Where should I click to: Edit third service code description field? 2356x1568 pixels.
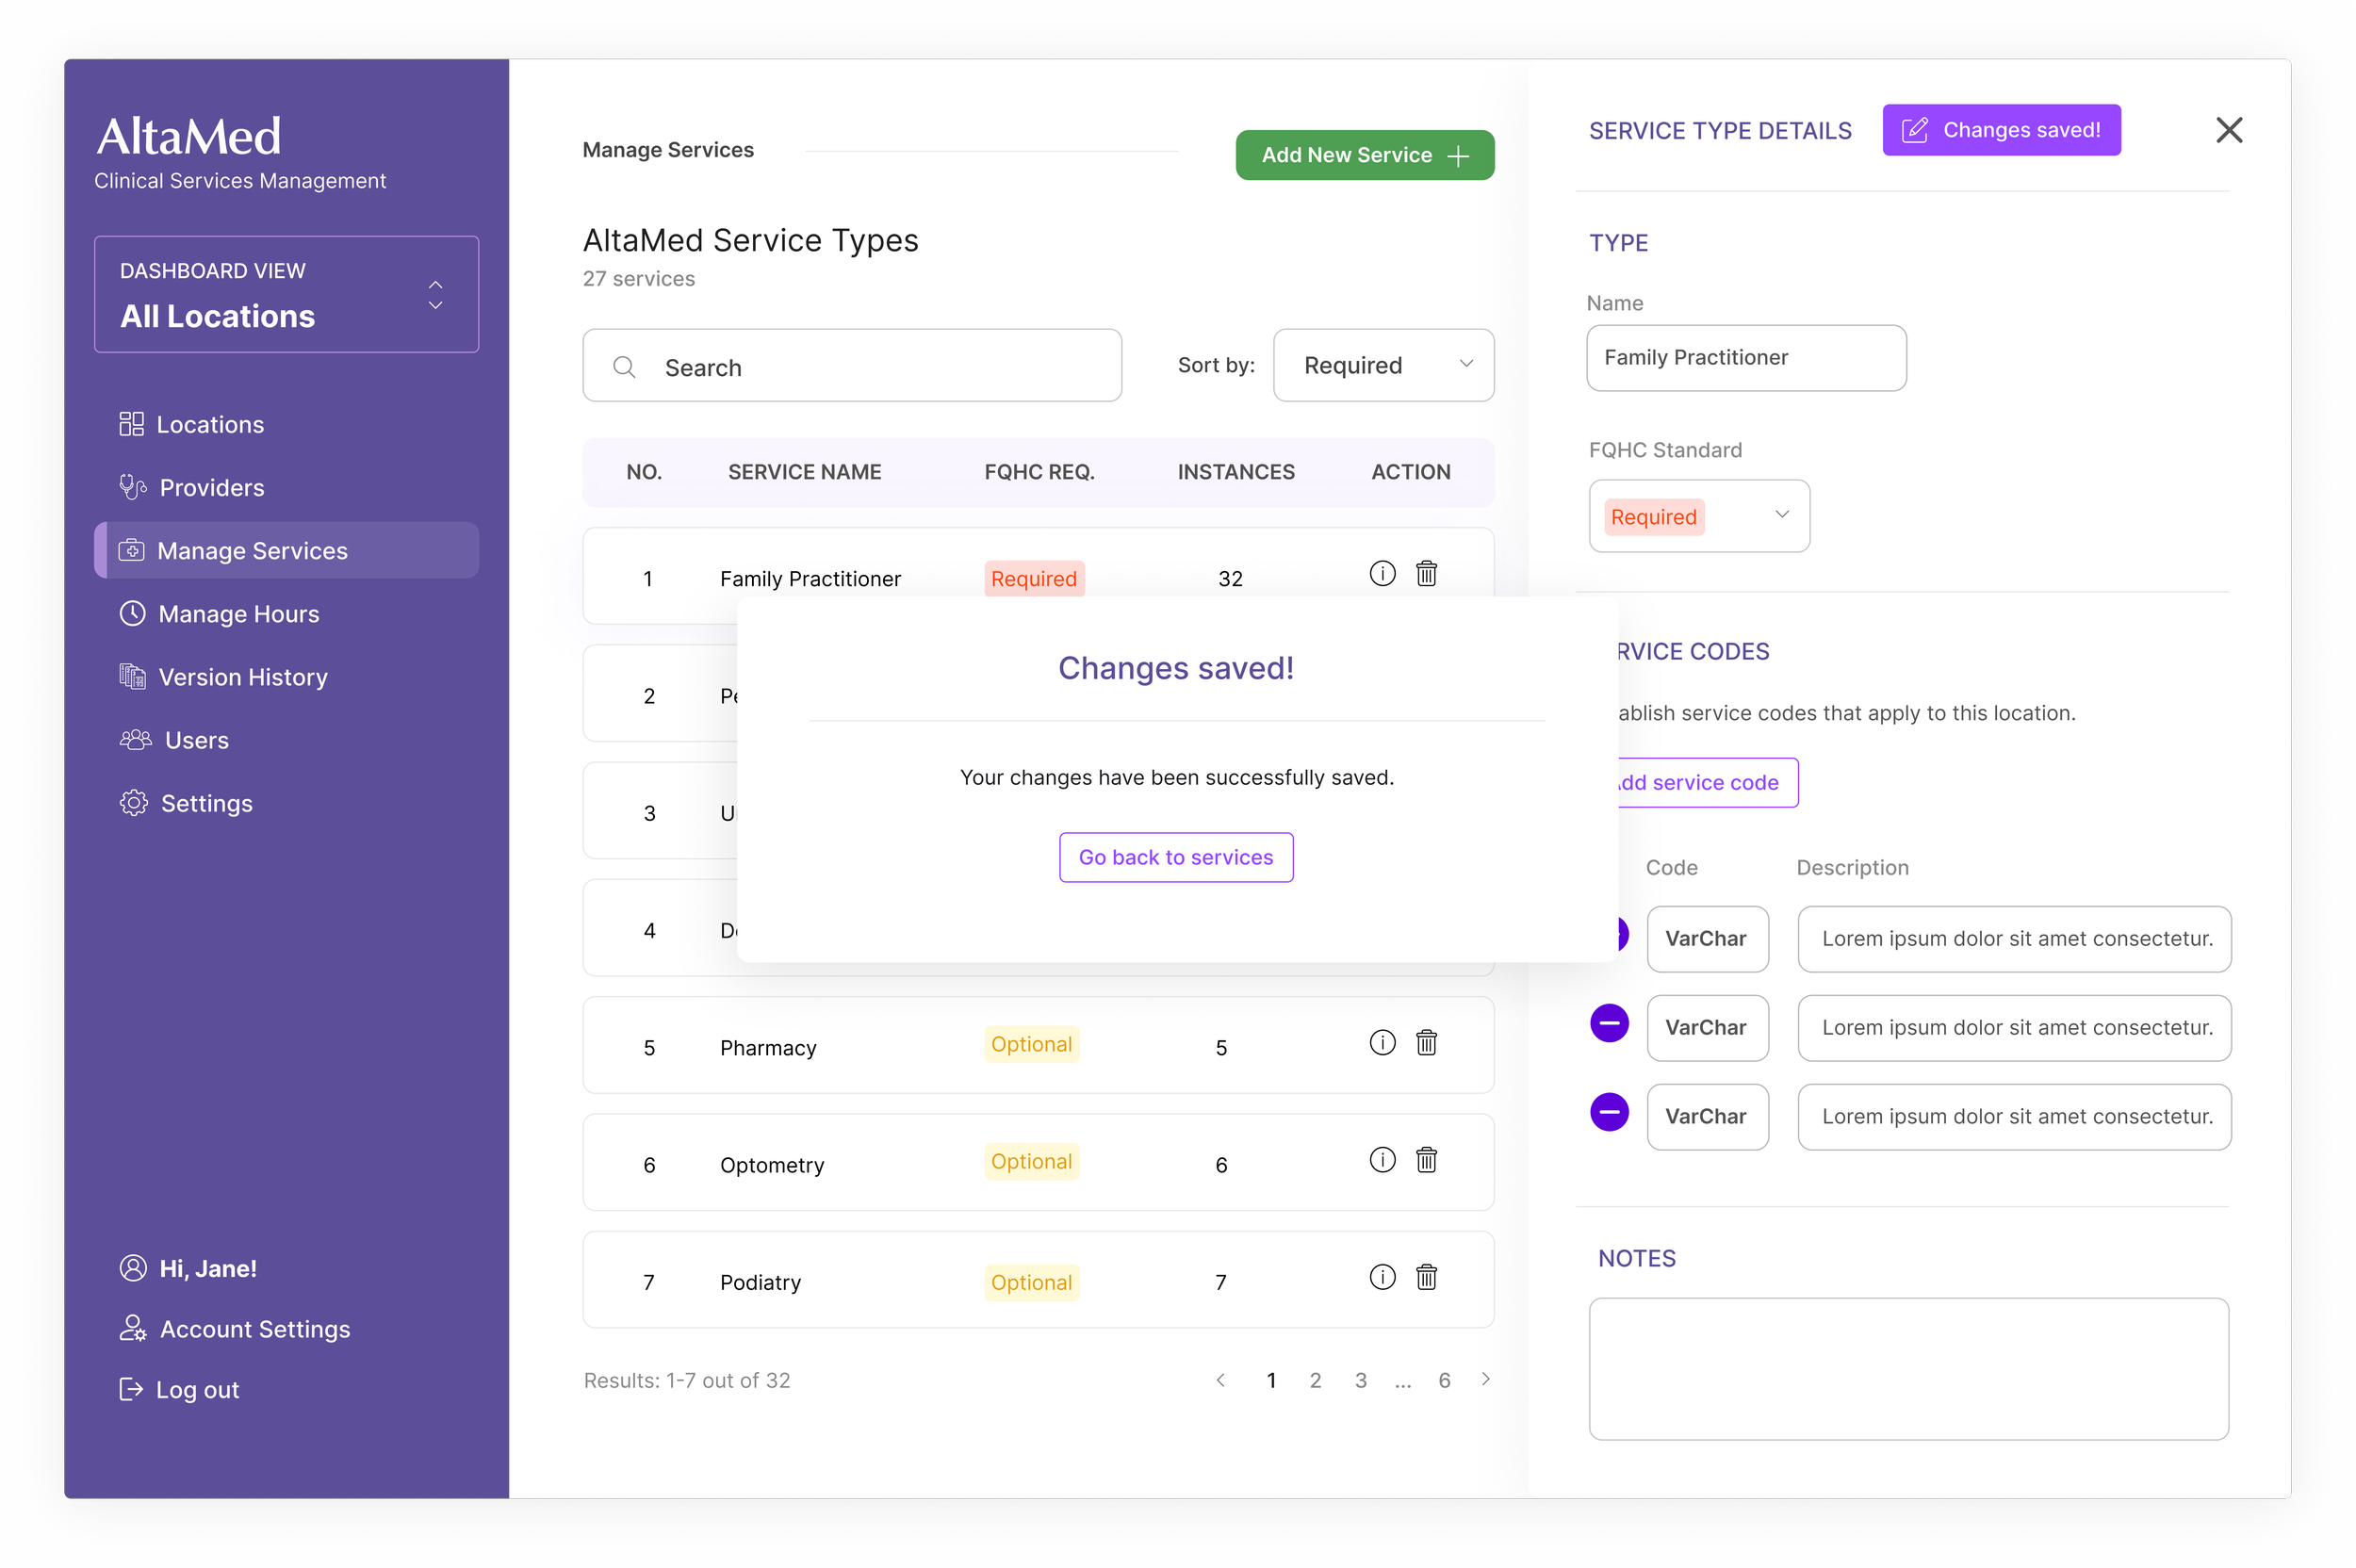2014,1117
